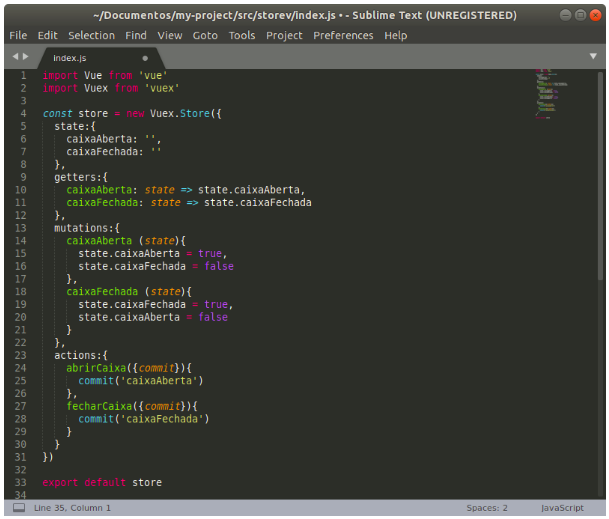609x519 pixels.
Task: Place cursor on 'import Vuex from' line
Action: coord(111,88)
